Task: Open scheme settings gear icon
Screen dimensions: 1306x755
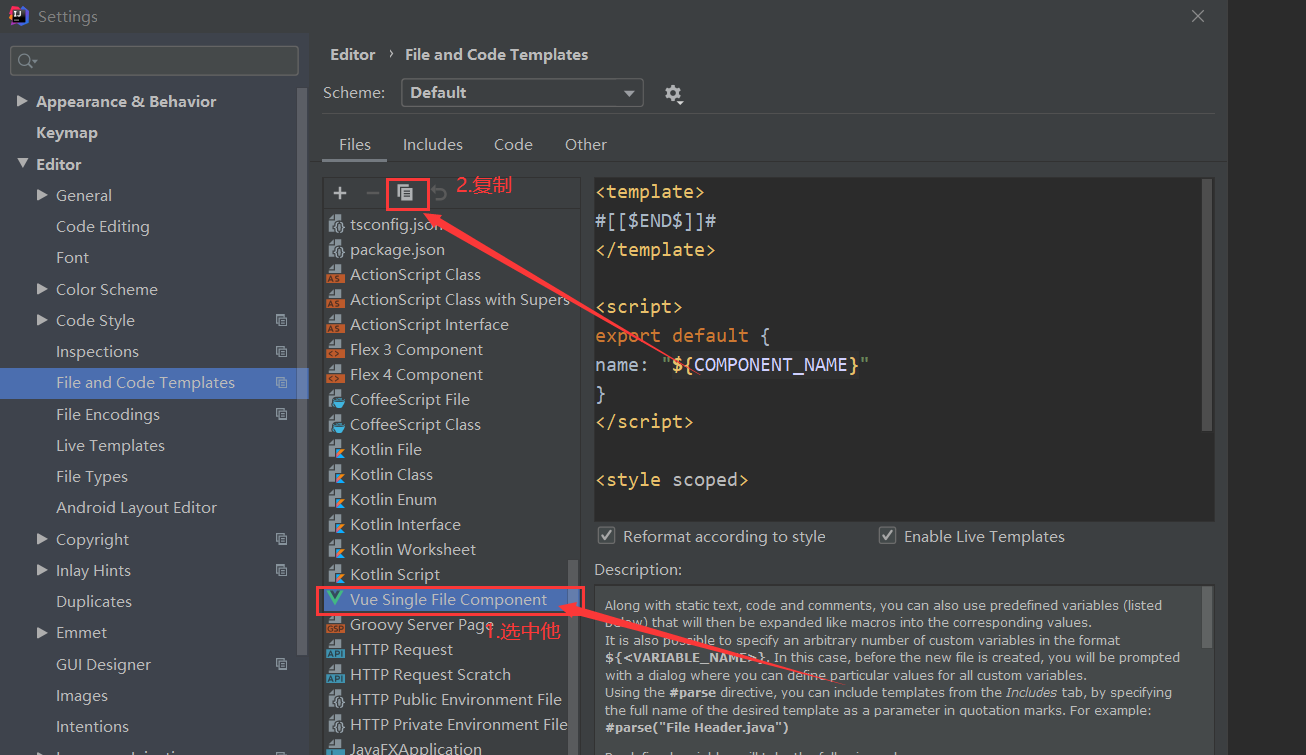Action: [x=673, y=94]
